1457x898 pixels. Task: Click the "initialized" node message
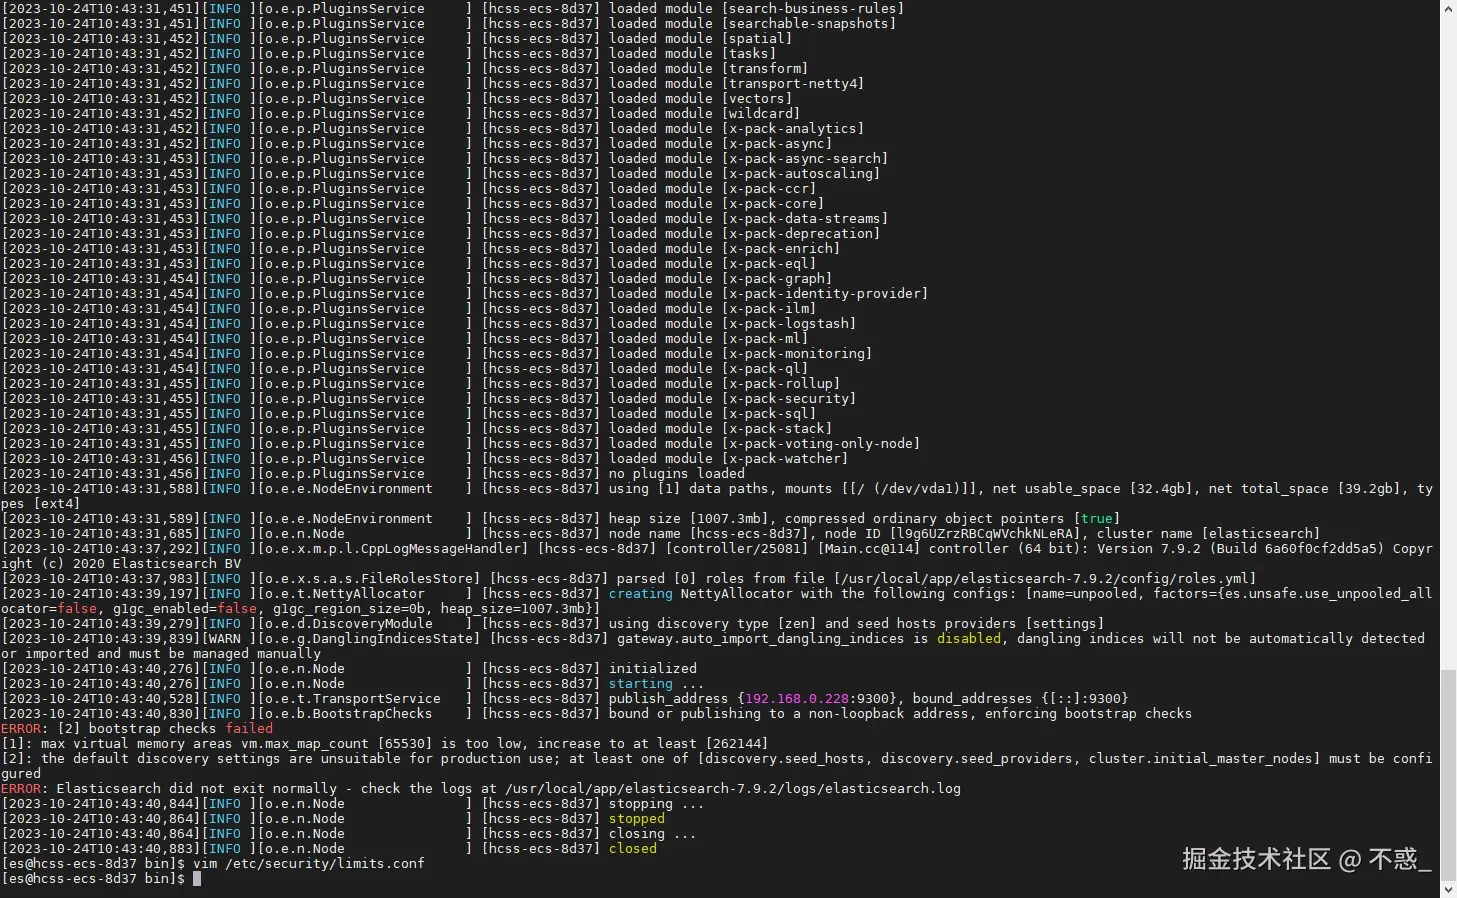652,669
